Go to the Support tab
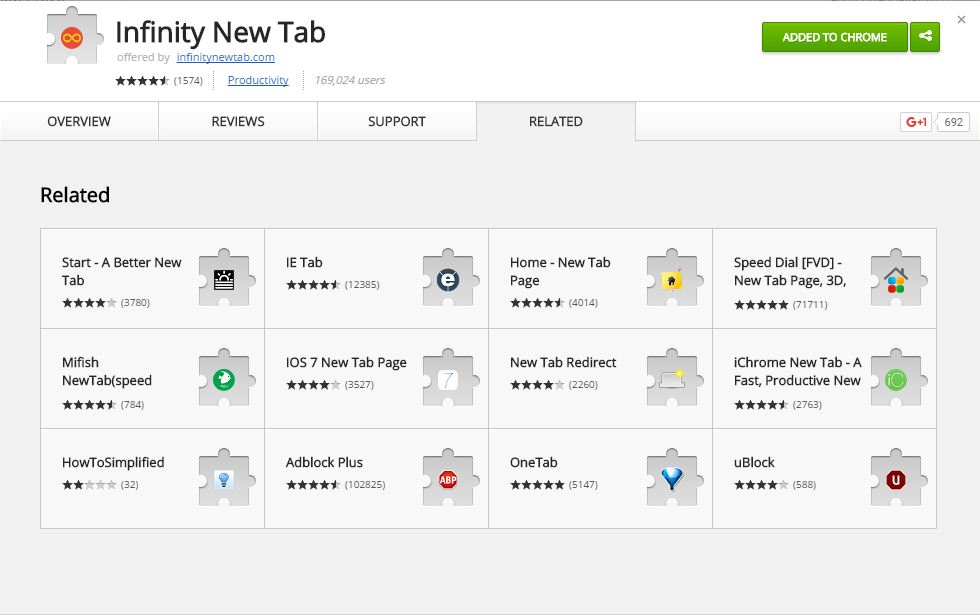Image resolution: width=980 pixels, height=615 pixels. click(397, 121)
